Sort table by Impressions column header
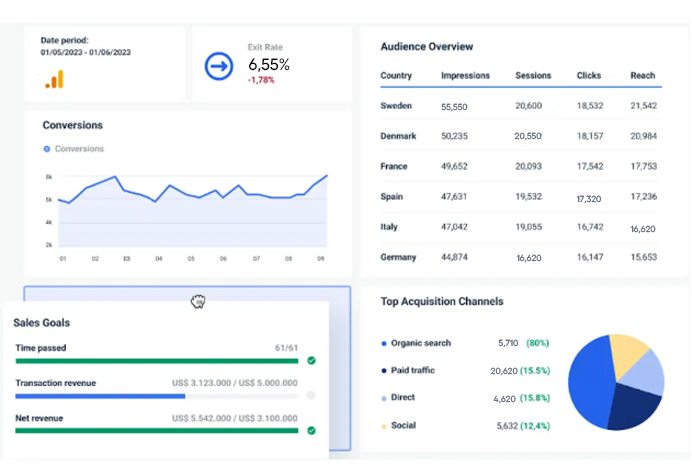Screen dimensions: 692x470 [x=463, y=76]
